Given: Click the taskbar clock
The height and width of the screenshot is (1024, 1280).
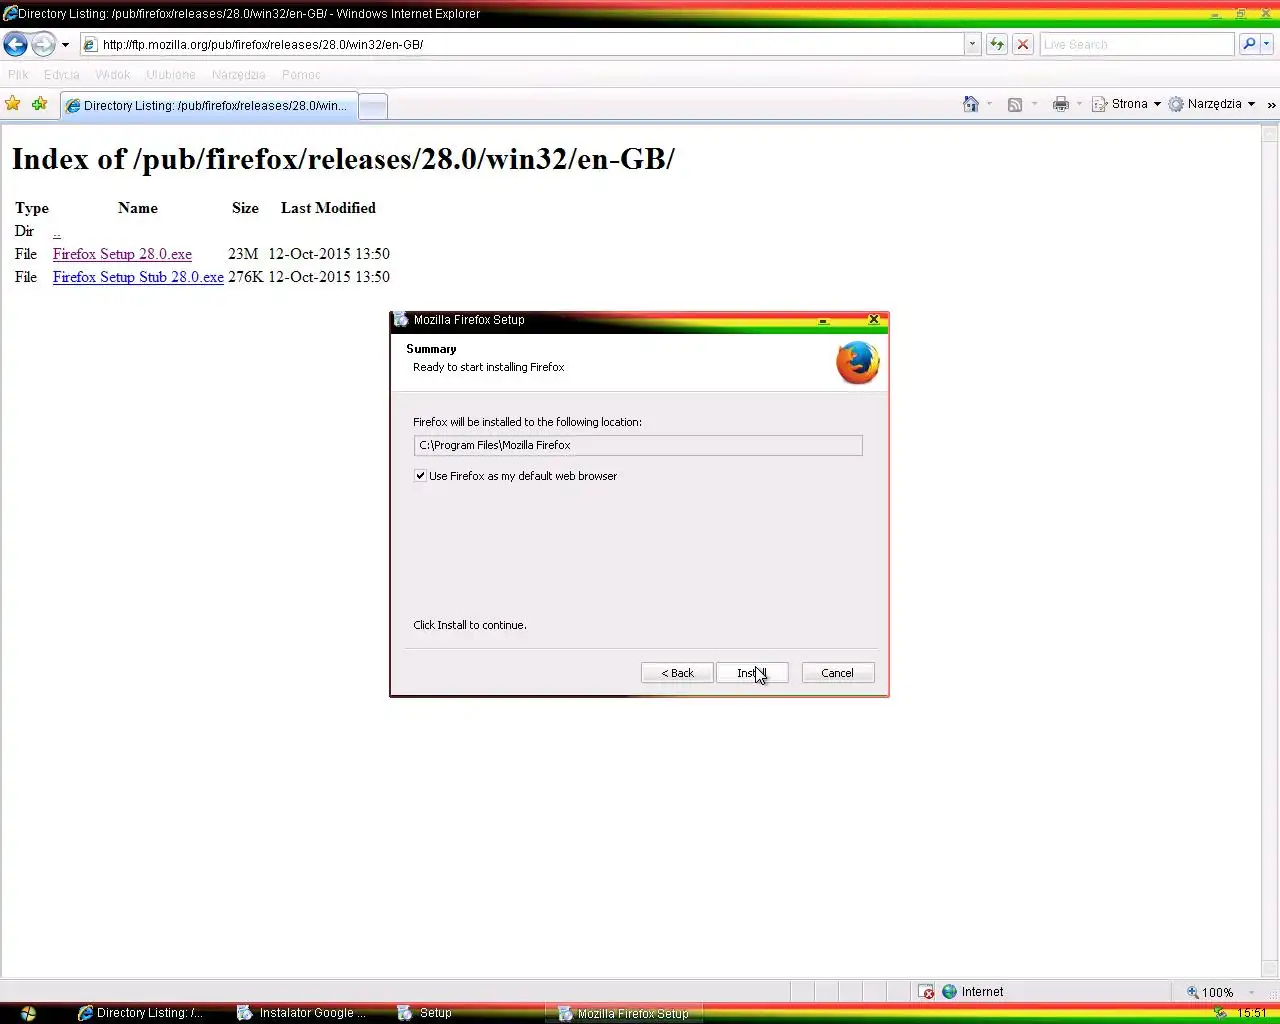Looking at the screenshot, I should pos(1252,1013).
